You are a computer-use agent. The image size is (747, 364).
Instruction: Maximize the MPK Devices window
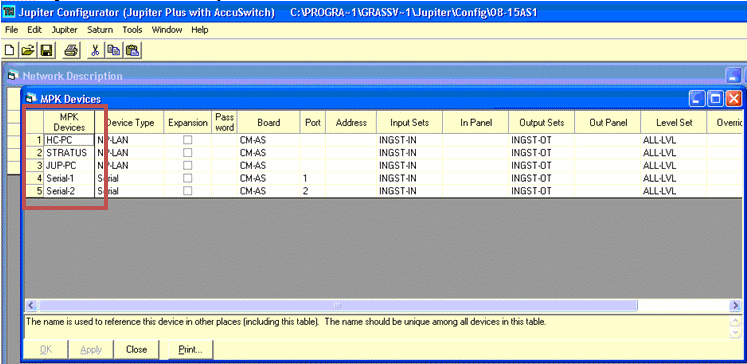pyautogui.click(x=715, y=99)
